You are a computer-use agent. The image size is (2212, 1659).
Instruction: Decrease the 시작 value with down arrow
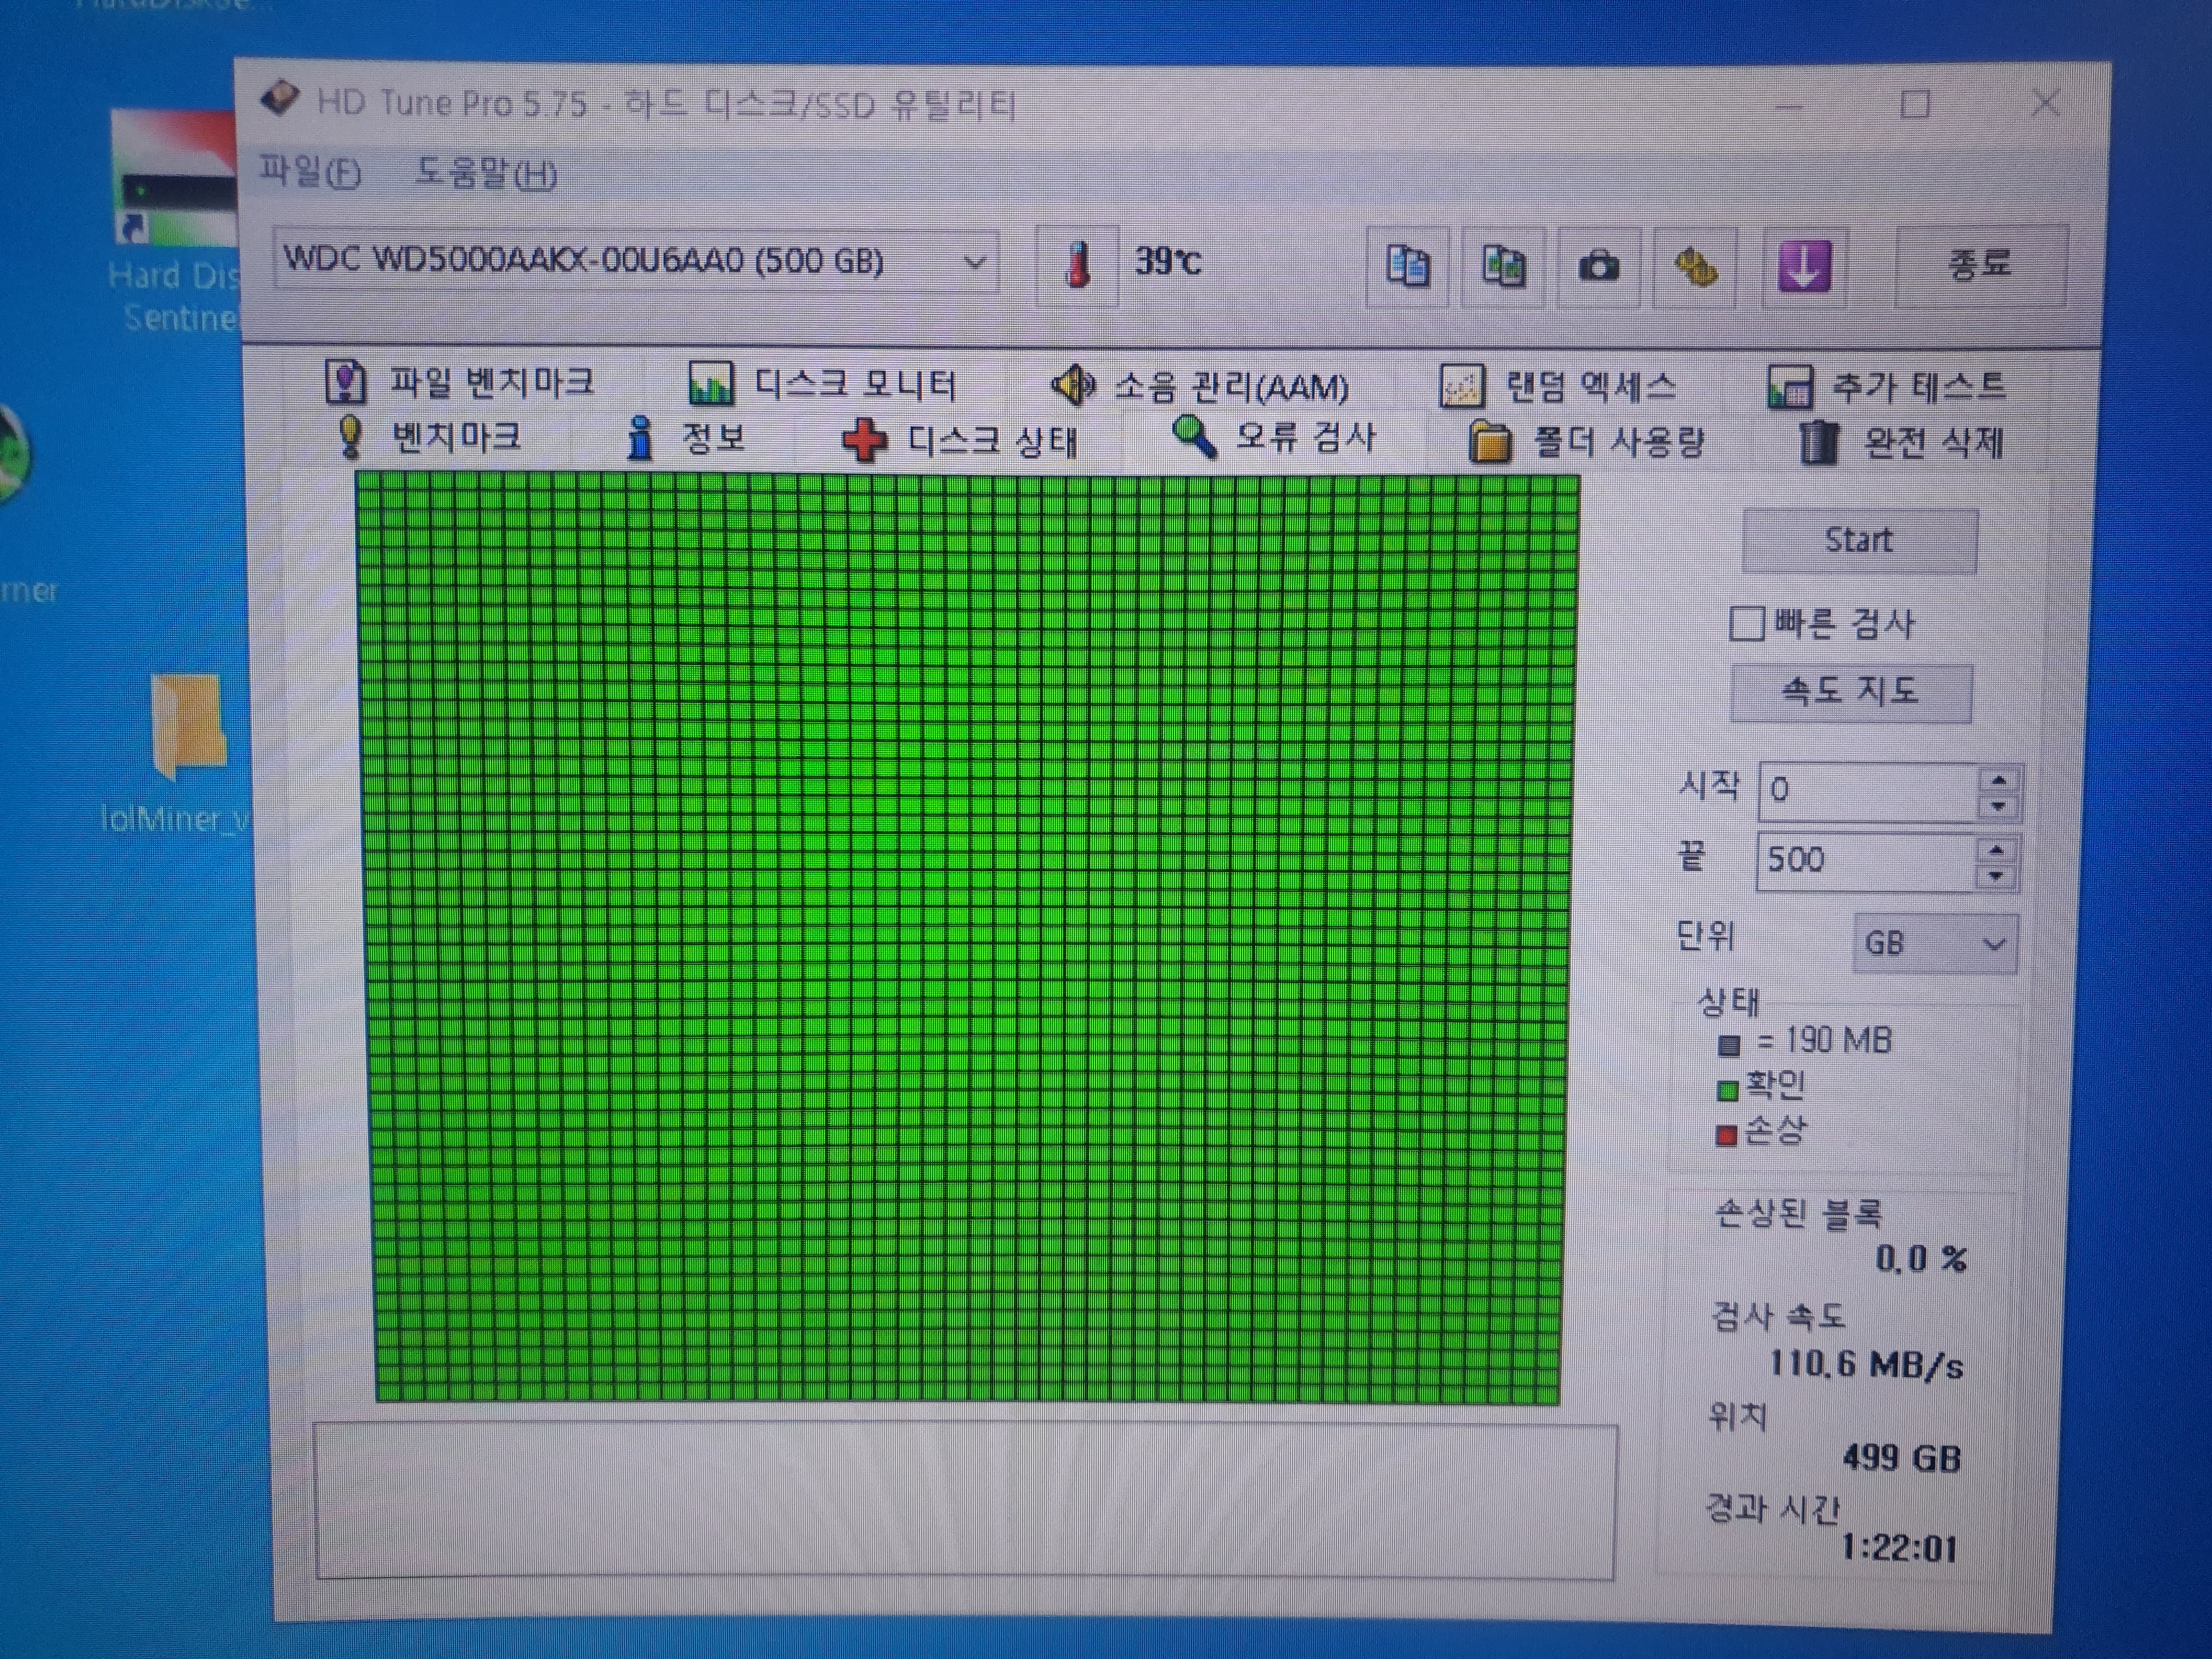pyautogui.click(x=1998, y=806)
